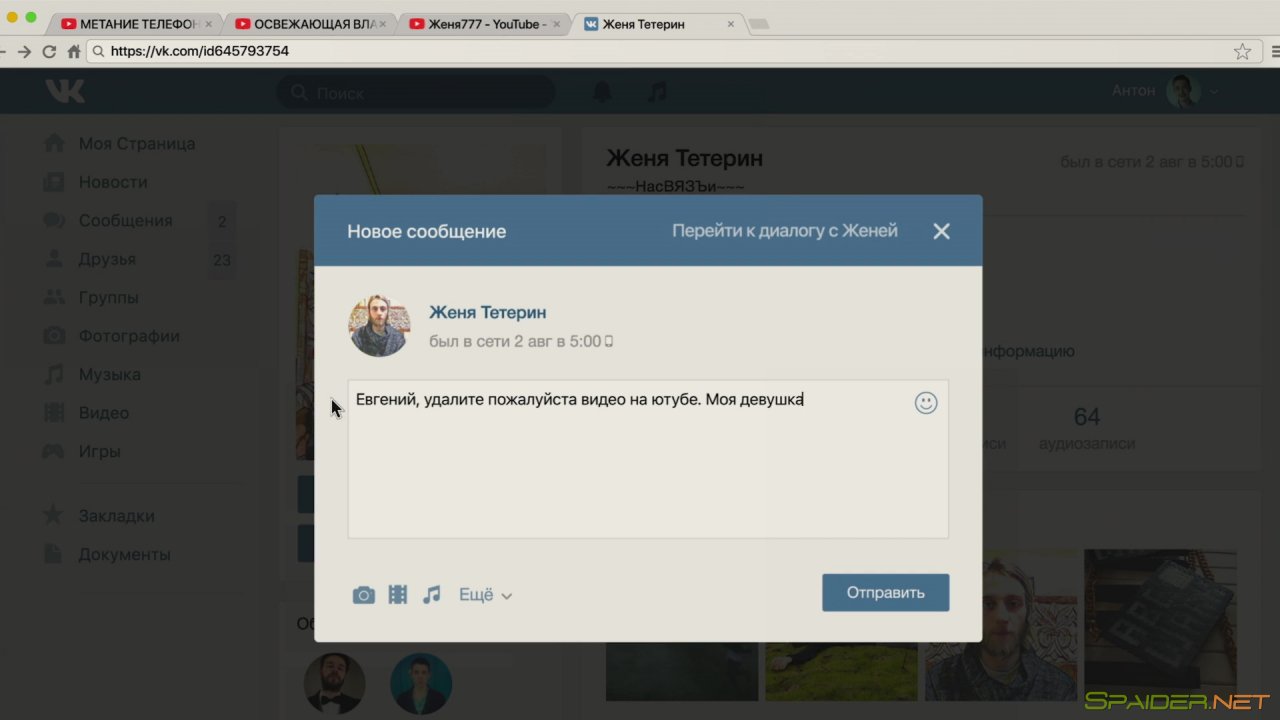Click the VK logo in the header
This screenshot has width=1280, height=720.
tap(65, 92)
